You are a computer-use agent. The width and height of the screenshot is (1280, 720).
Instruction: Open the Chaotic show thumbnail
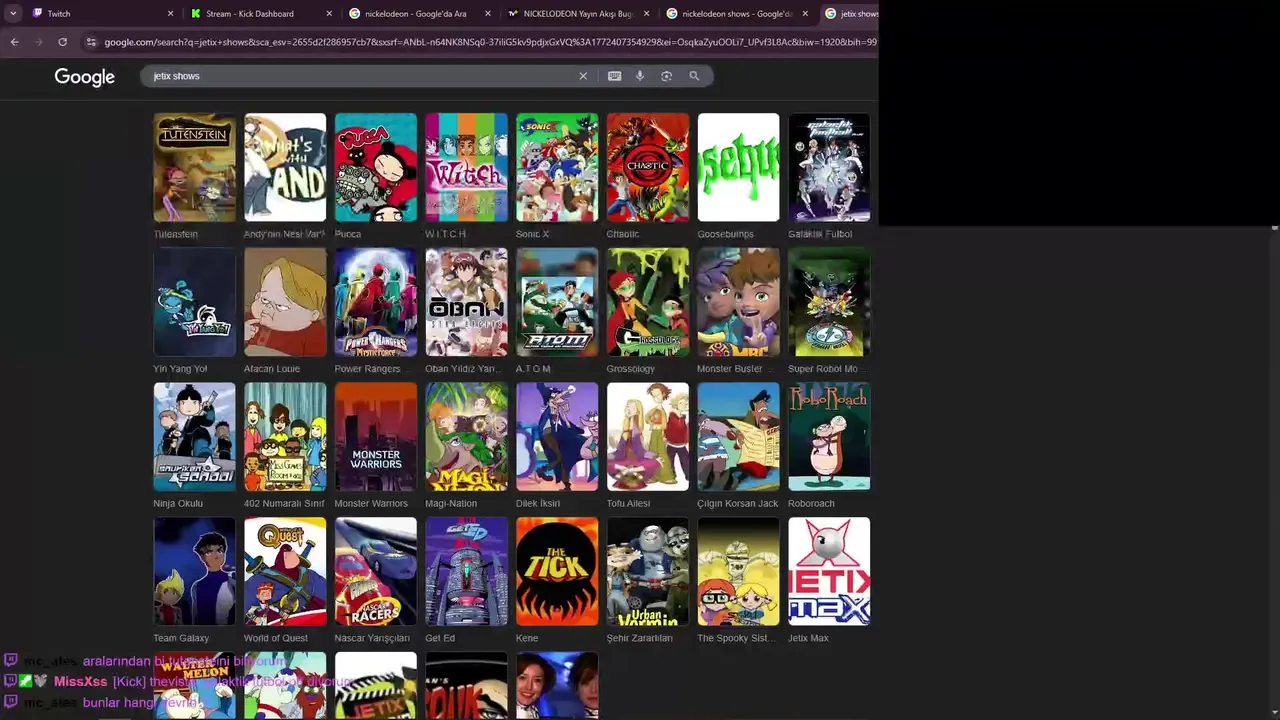coord(648,167)
